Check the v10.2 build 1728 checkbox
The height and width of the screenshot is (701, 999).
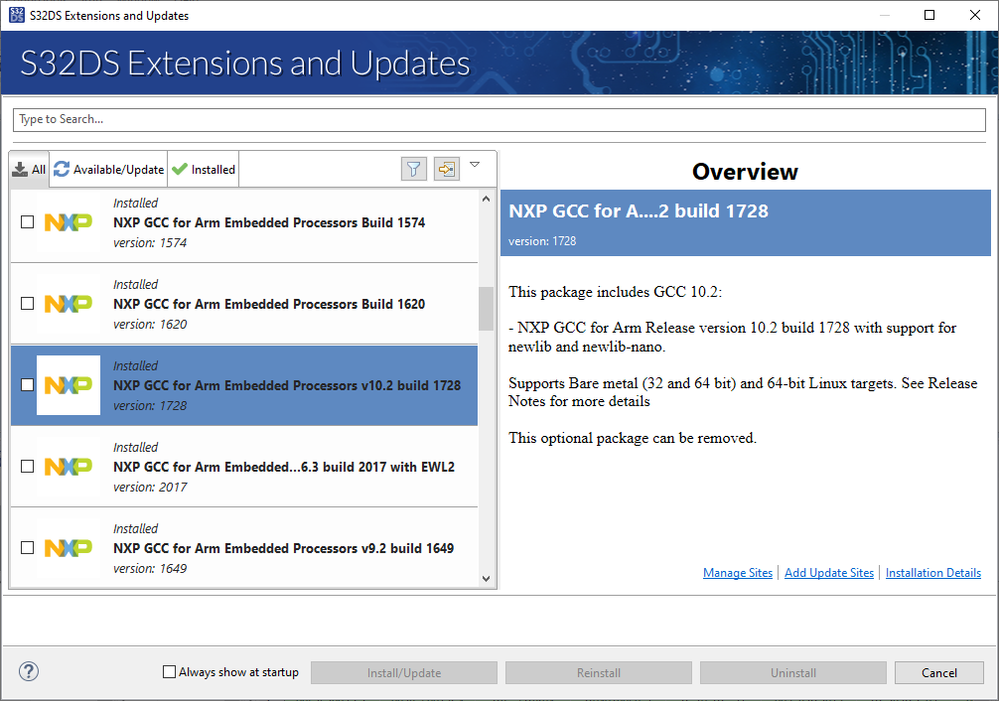point(27,385)
